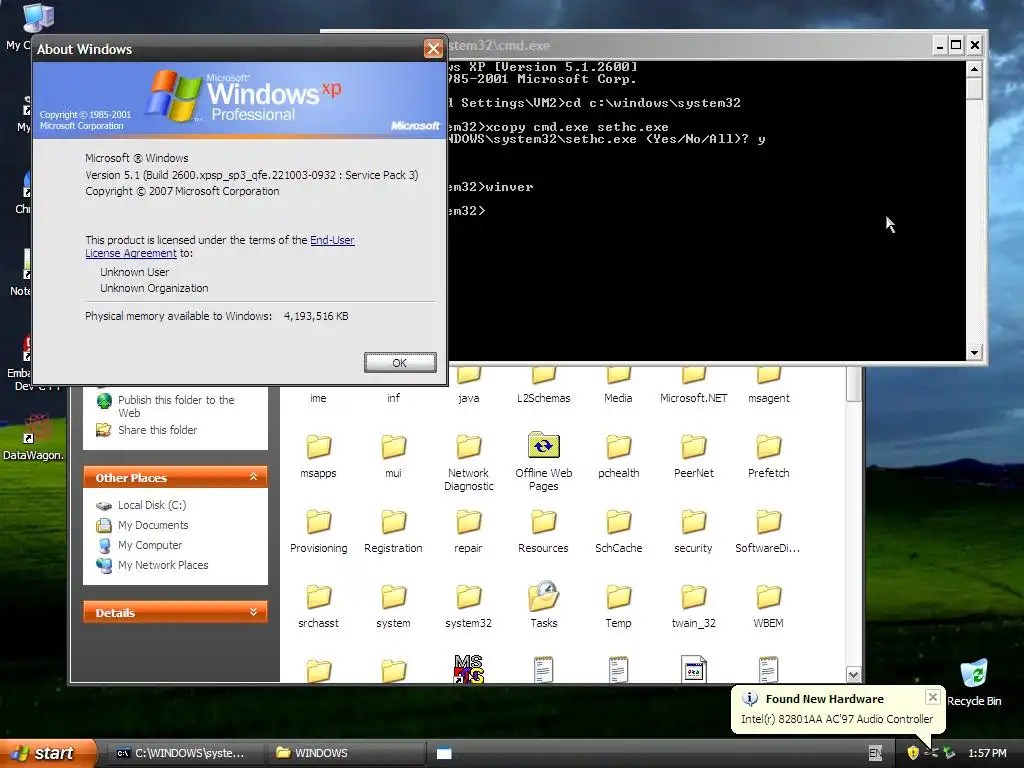Select the Provisioning folder
The height and width of the screenshot is (768, 1024).
tap(319, 532)
